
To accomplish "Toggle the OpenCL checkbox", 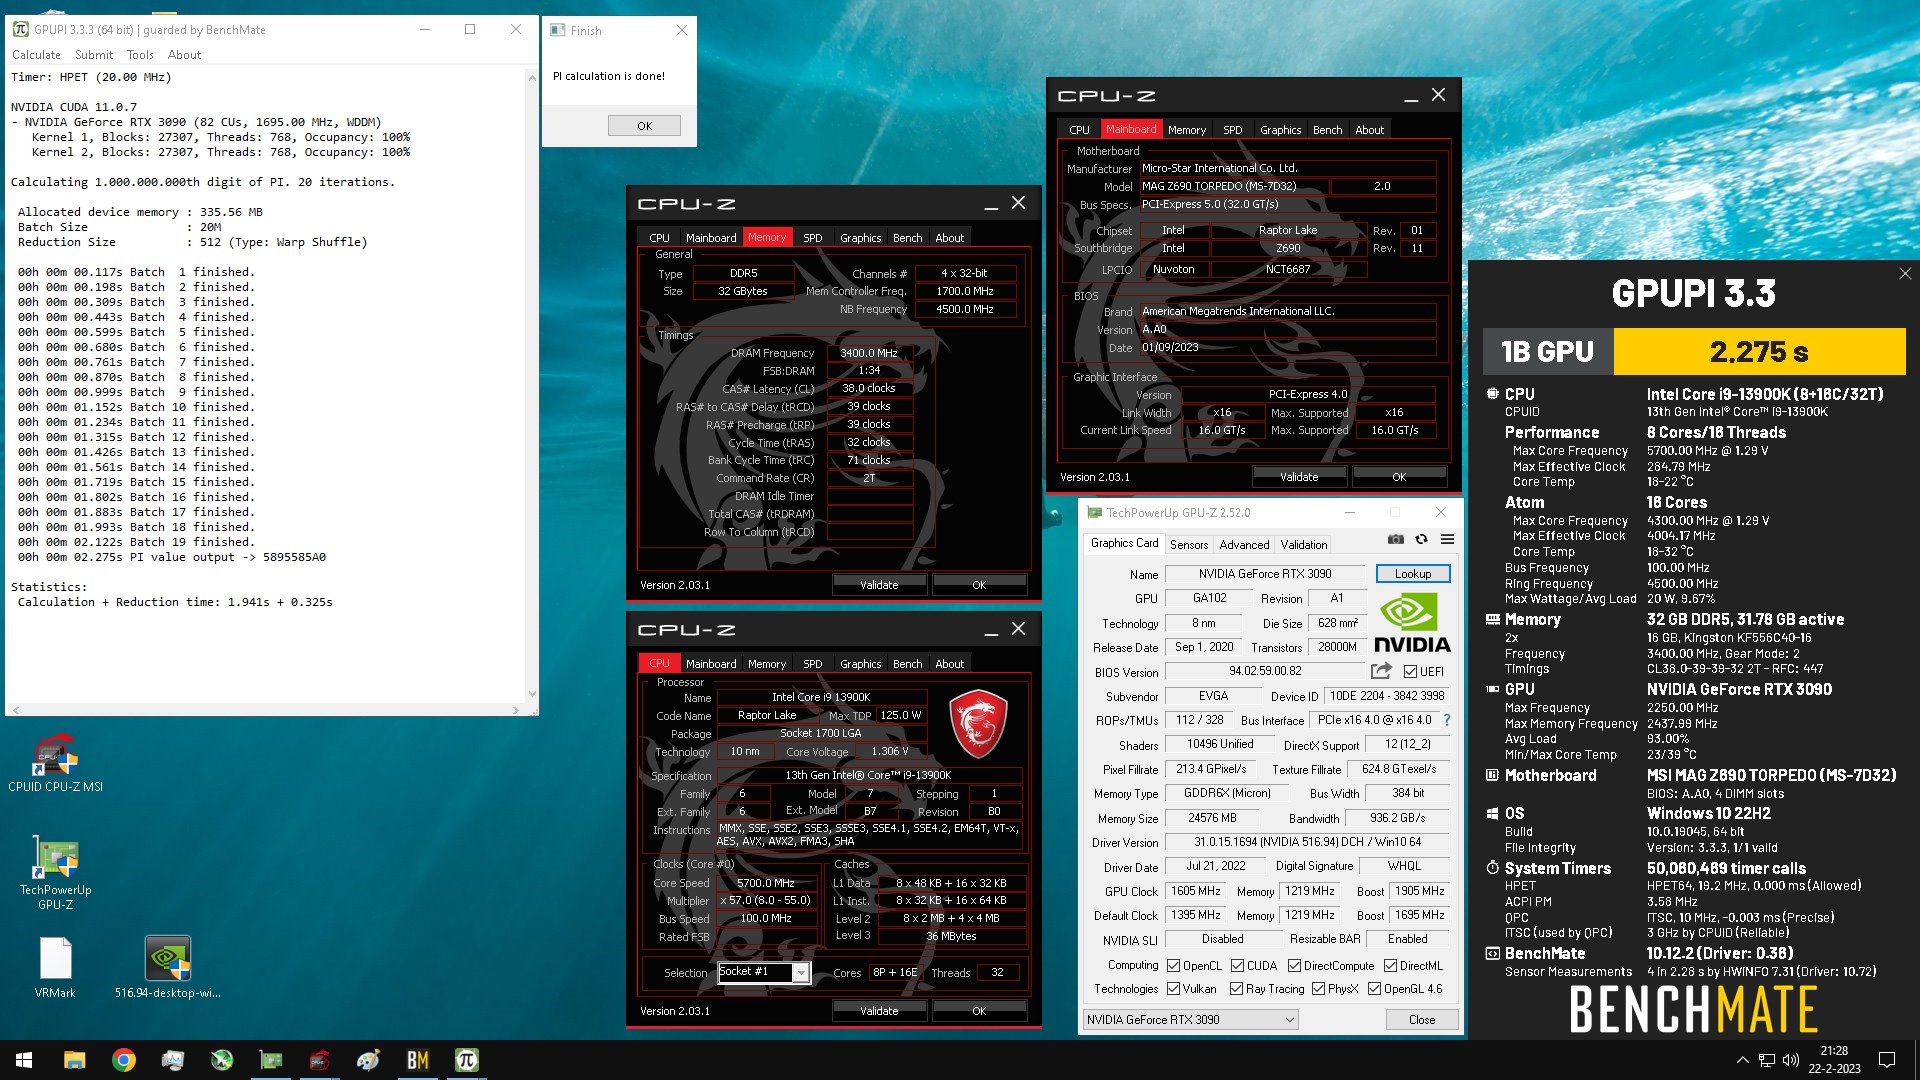I will click(x=1173, y=966).
